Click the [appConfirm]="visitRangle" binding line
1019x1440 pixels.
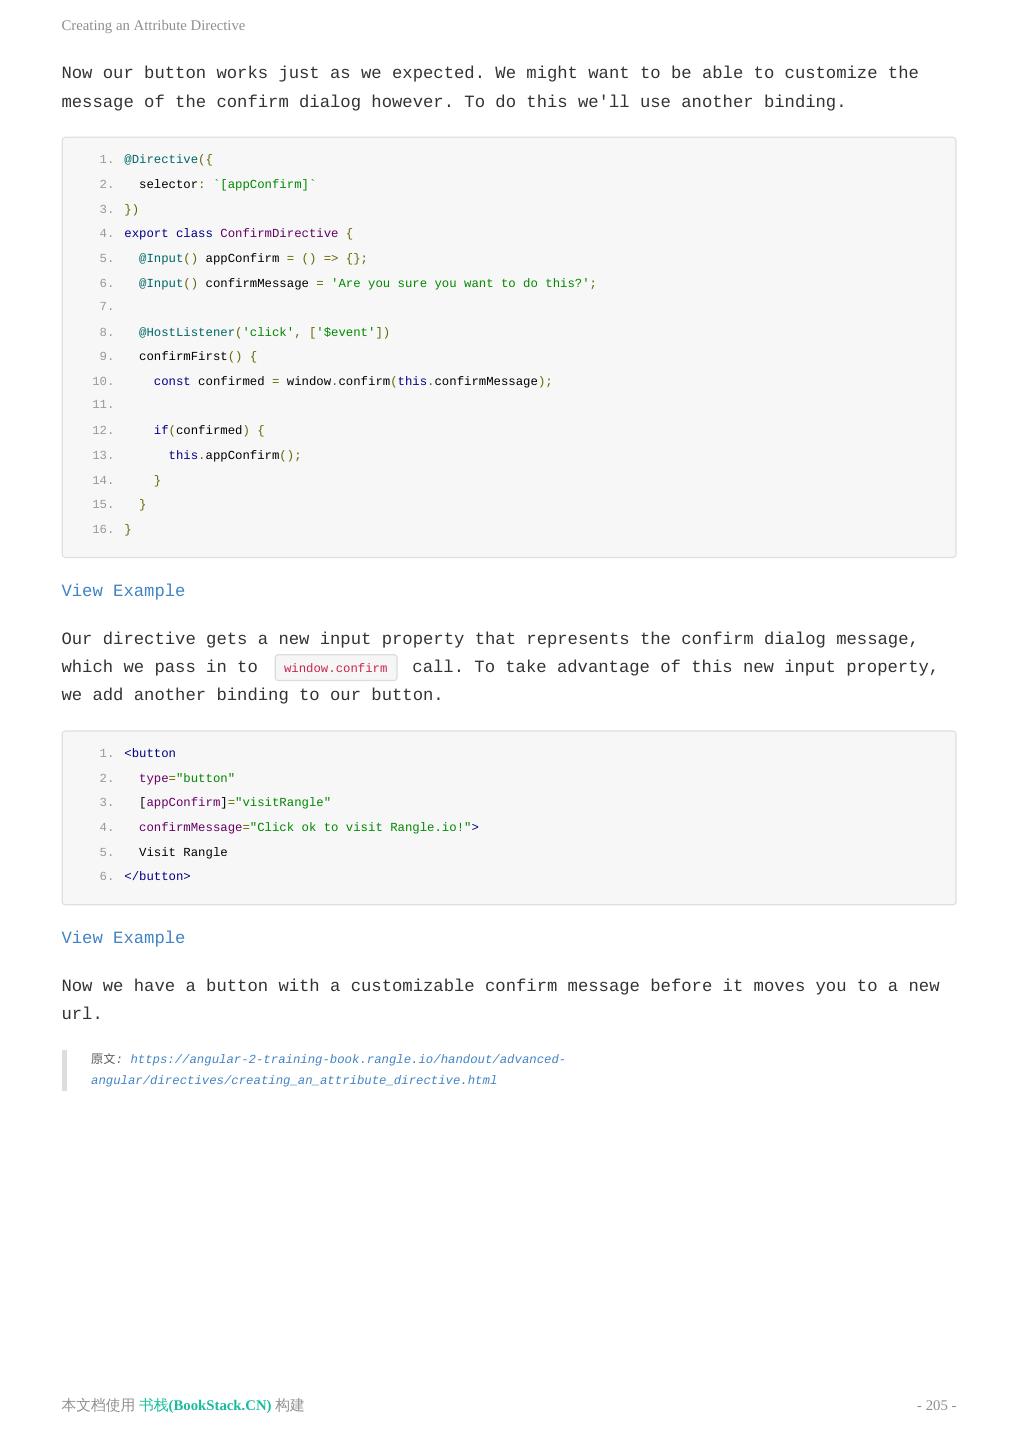pos(235,803)
